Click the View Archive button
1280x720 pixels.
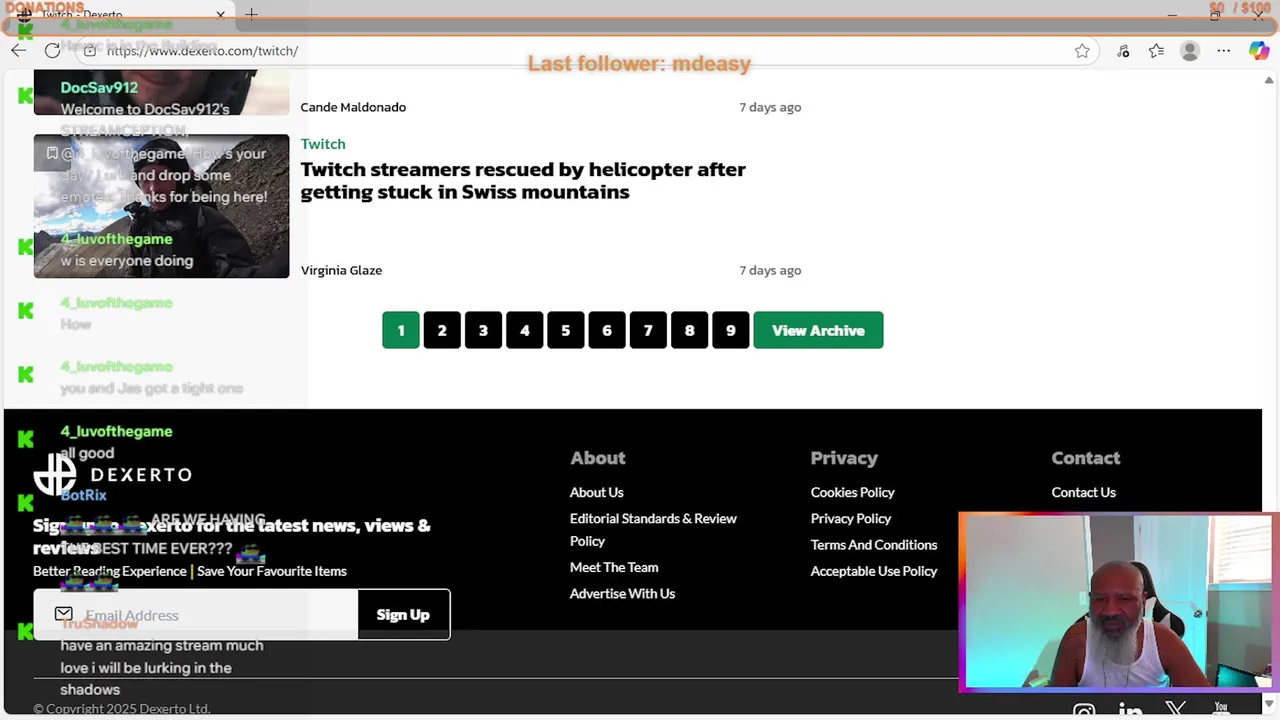(818, 331)
